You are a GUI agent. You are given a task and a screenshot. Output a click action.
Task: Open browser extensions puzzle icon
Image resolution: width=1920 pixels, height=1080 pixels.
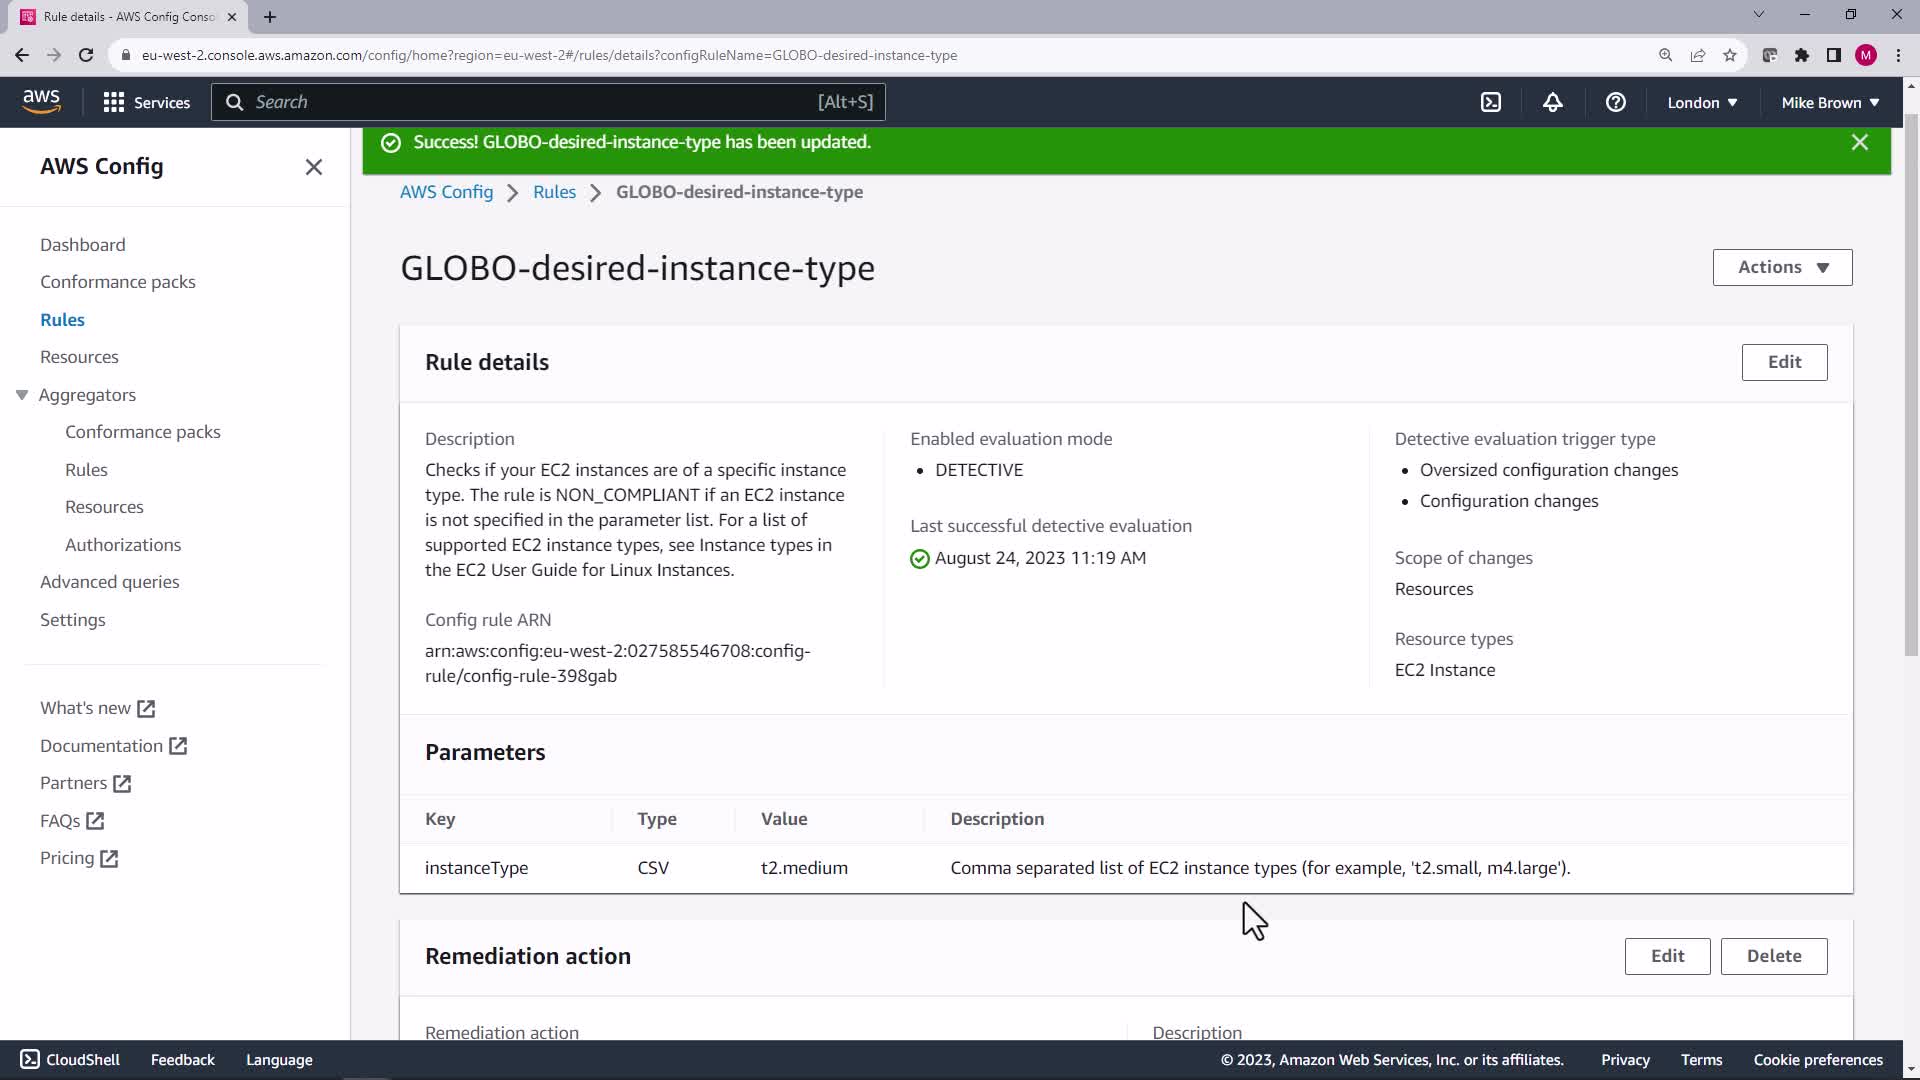coord(1801,55)
